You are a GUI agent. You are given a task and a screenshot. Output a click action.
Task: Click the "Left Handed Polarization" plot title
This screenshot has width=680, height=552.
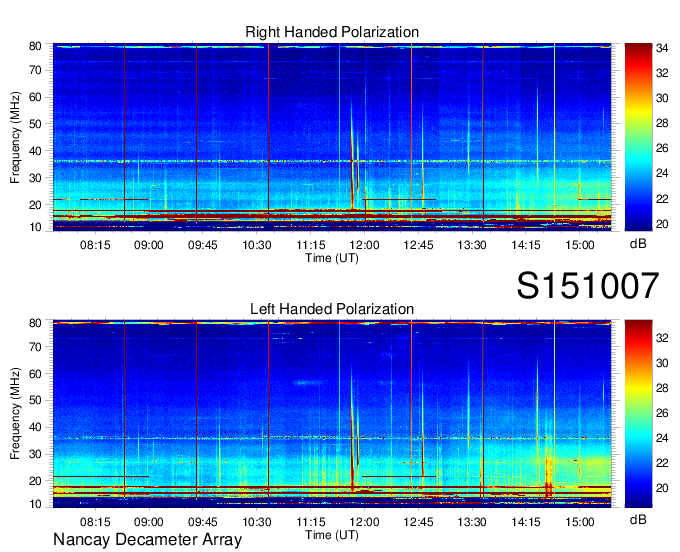point(332,309)
